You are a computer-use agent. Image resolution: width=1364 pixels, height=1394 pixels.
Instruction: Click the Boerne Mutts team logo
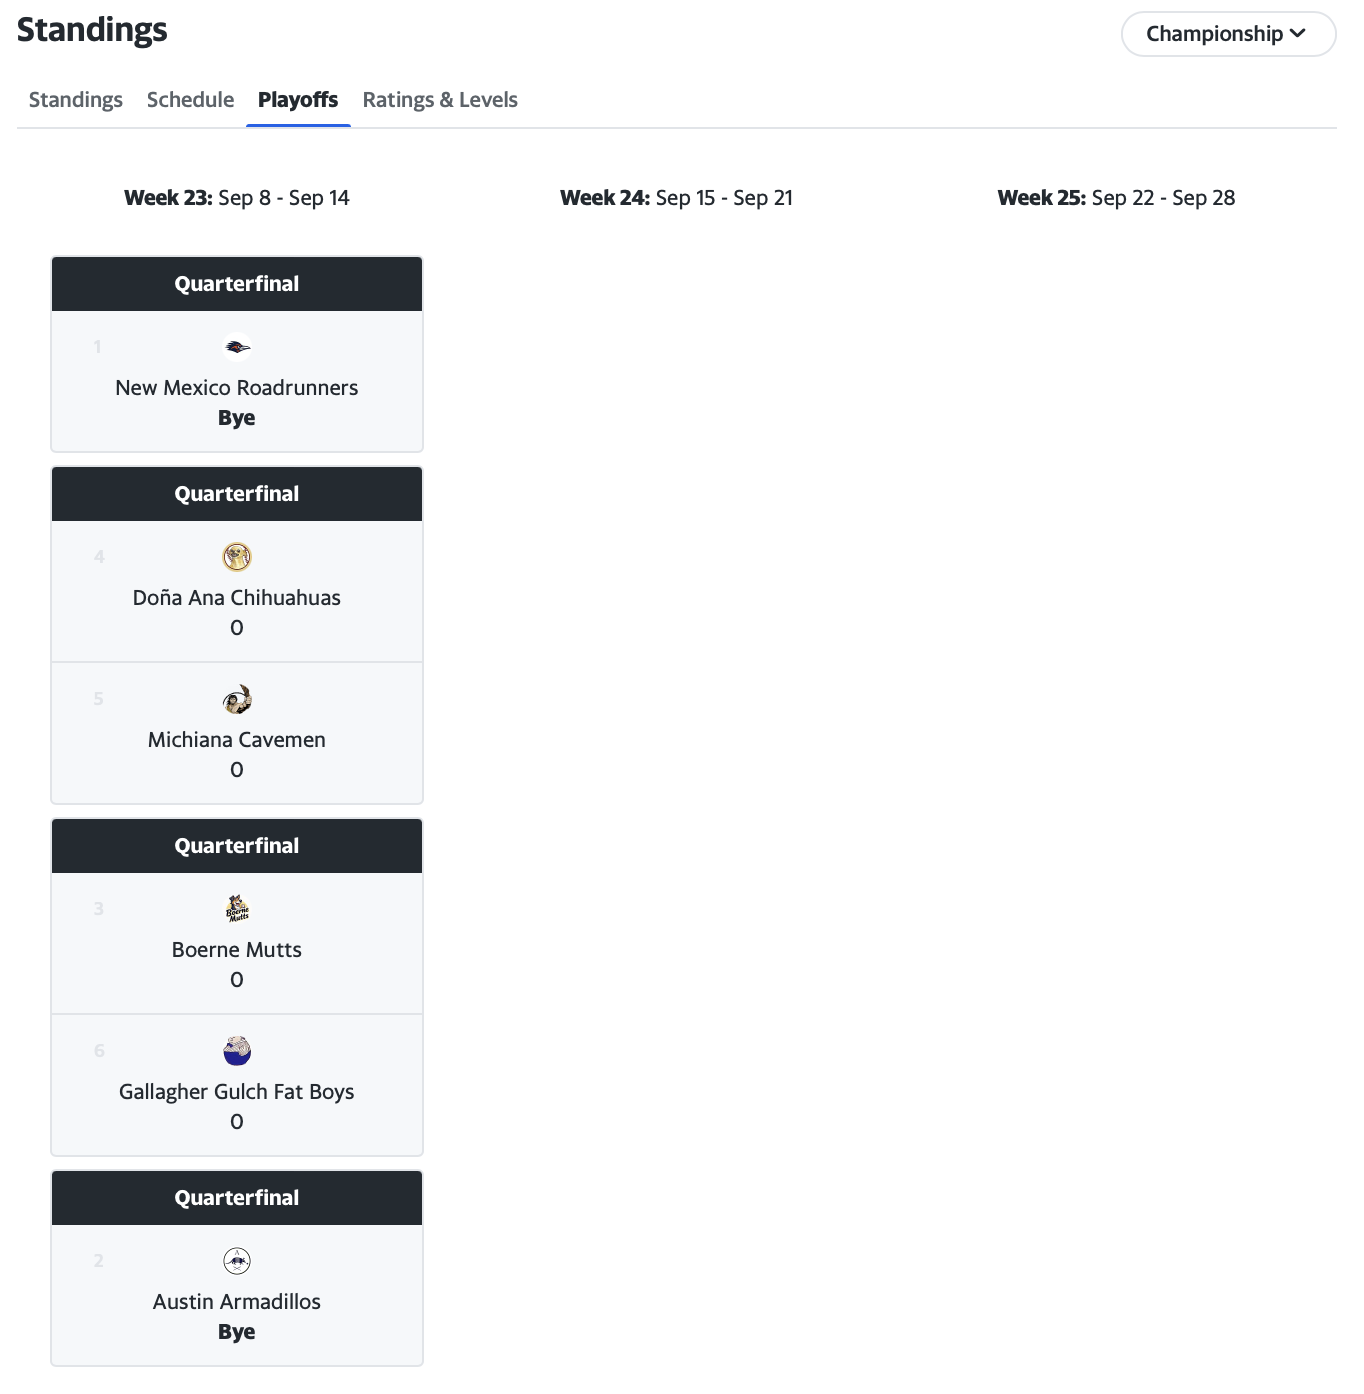click(237, 909)
